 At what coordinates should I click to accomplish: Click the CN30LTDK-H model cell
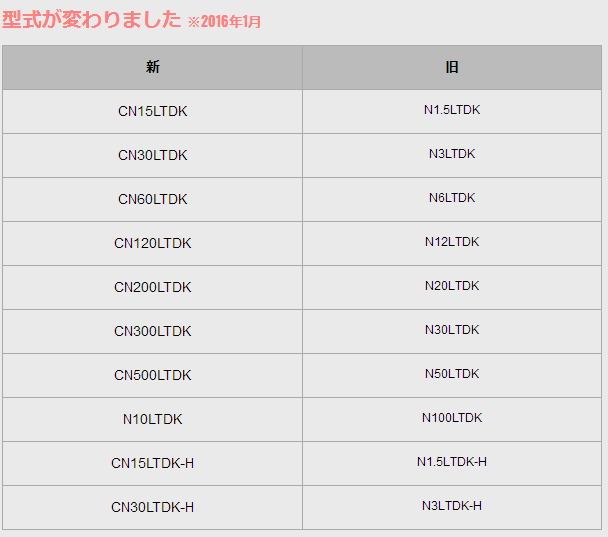click(x=152, y=507)
